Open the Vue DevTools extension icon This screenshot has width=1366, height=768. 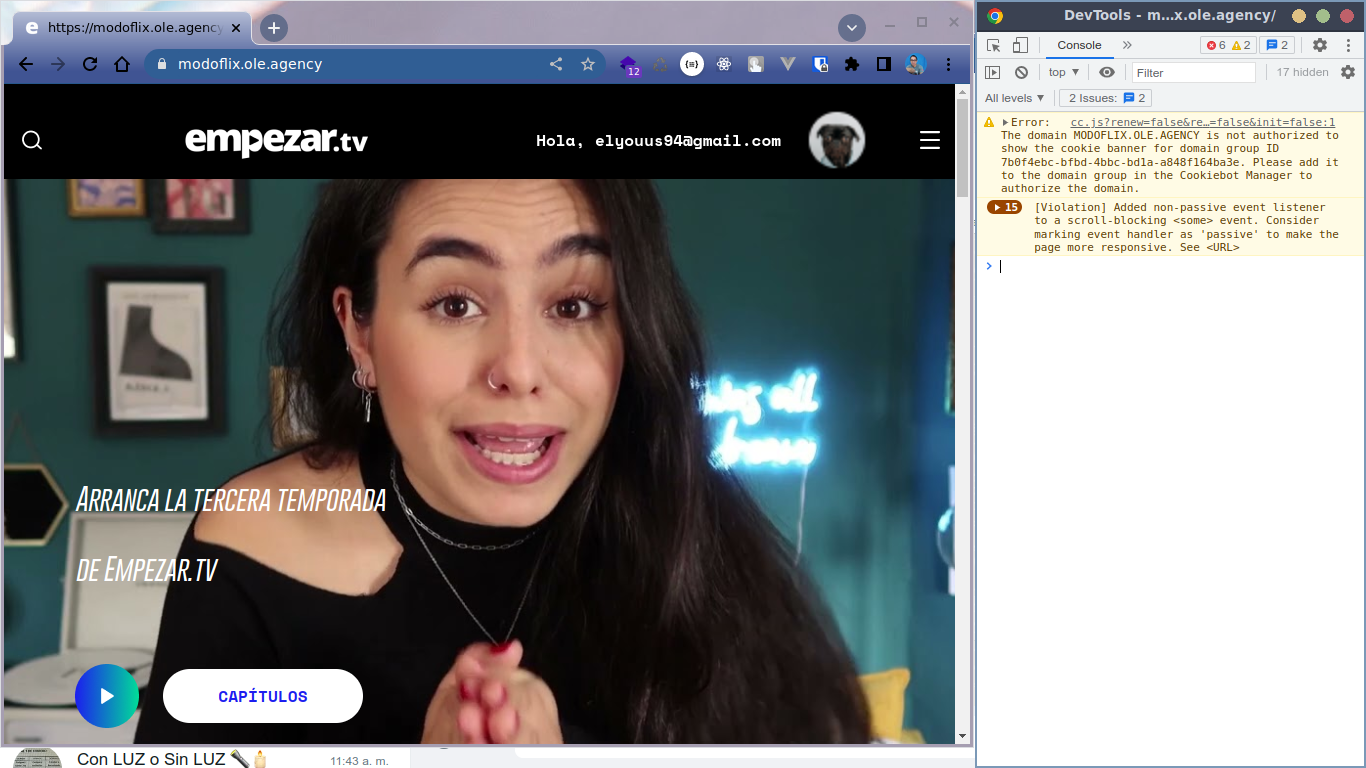(787, 64)
